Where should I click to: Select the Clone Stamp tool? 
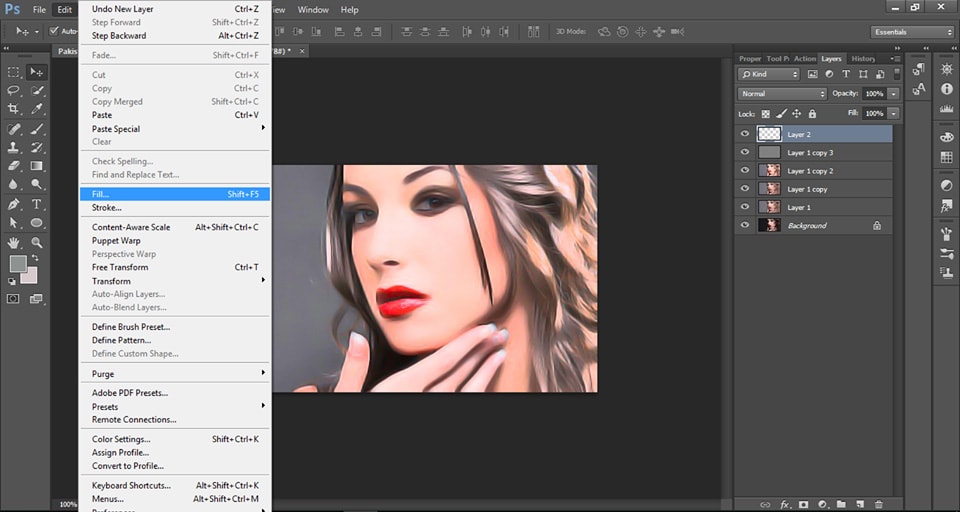[x=14, y=147]
